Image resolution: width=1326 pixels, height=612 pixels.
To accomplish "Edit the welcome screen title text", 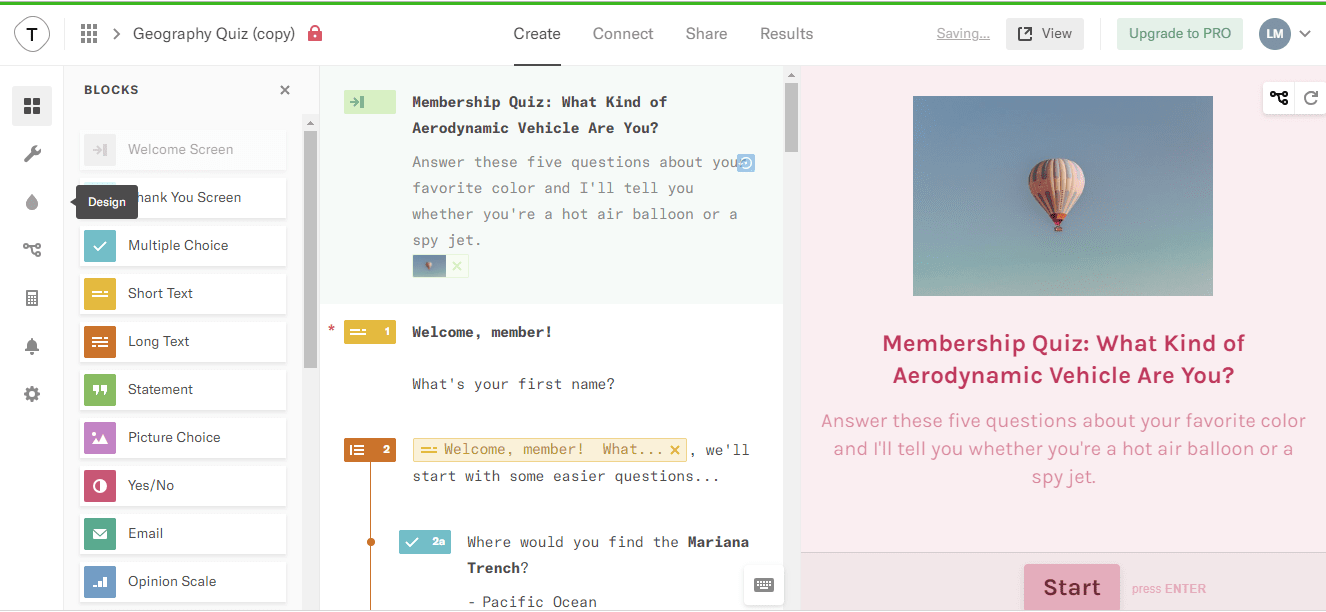I will pos(540,115).
